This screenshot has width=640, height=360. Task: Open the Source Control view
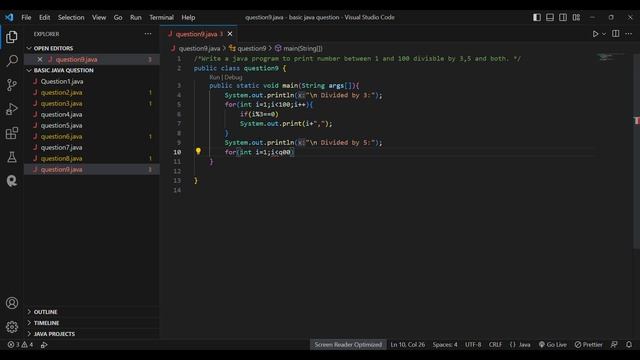[x=12, y=85]
